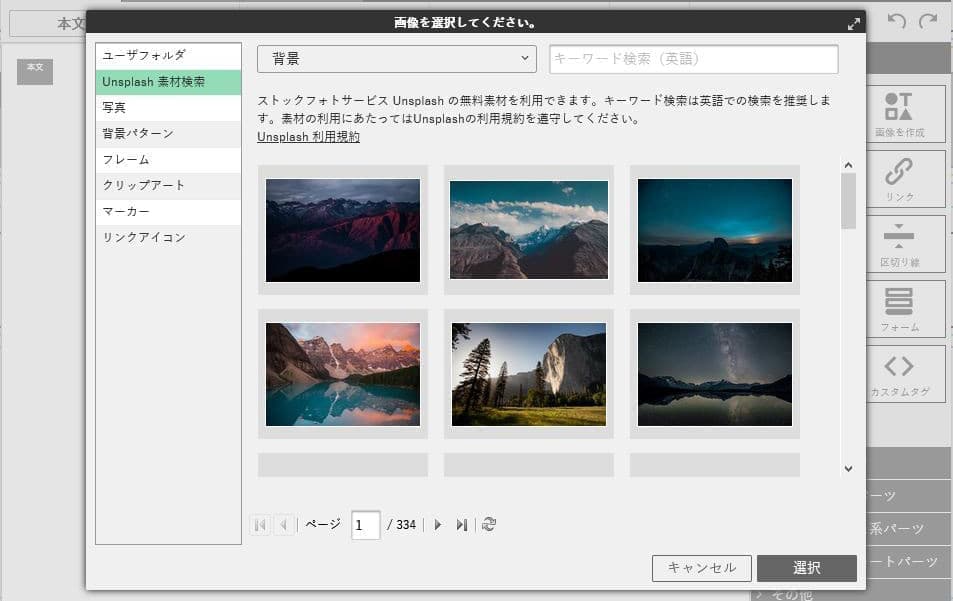Click the page number input box
Screen dimensions: 953x601
365,525
